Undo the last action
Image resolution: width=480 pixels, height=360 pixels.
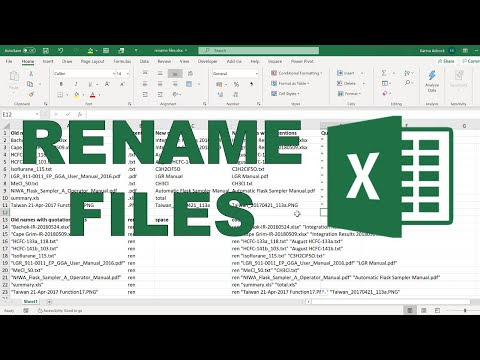60,50
